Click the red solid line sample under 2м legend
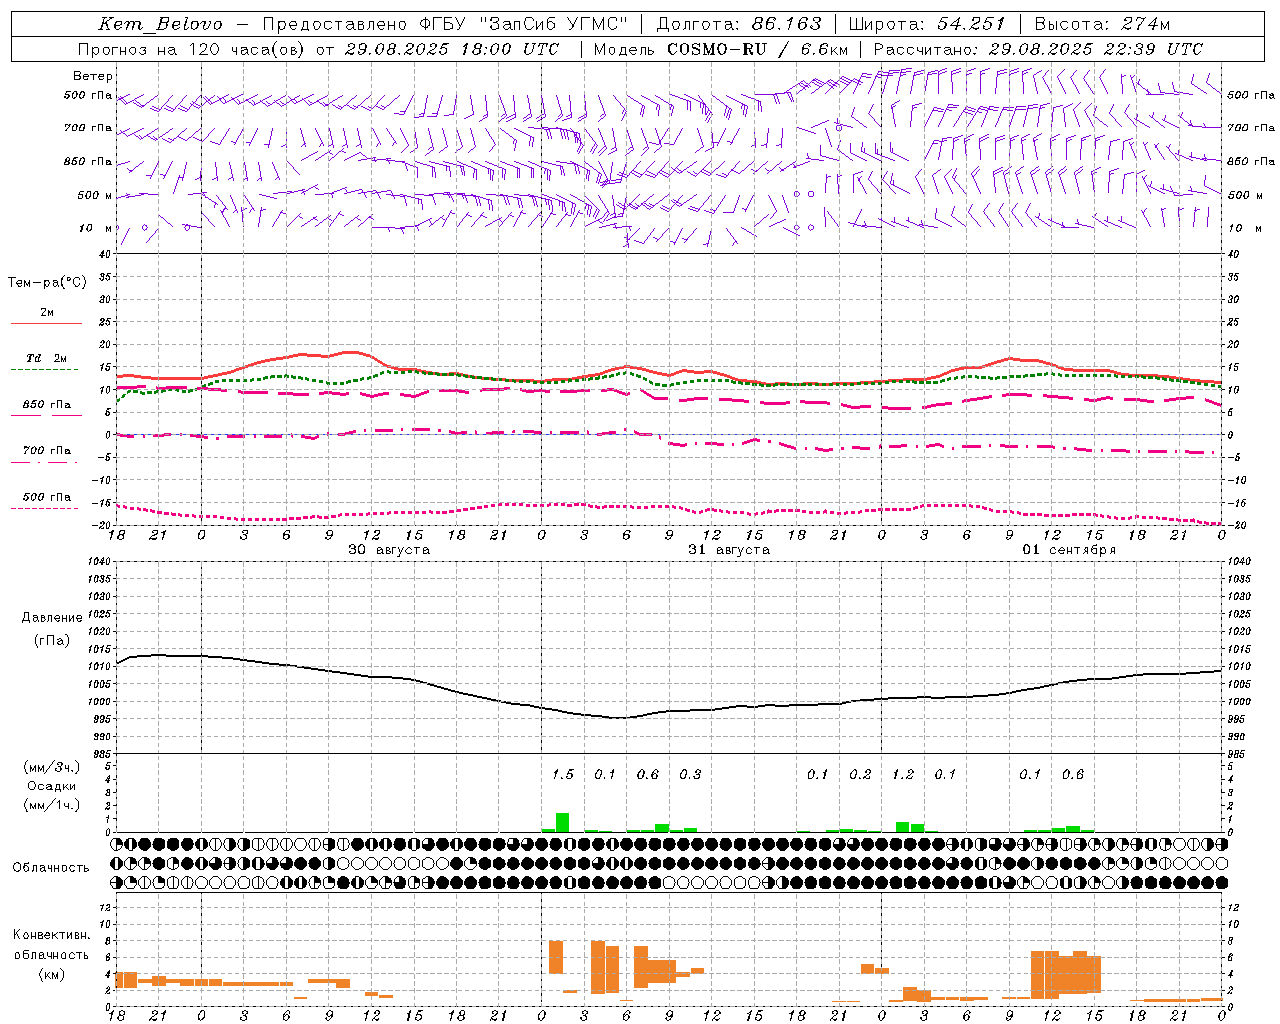This screenshot has height=1024, width=1280. (46, 323)
